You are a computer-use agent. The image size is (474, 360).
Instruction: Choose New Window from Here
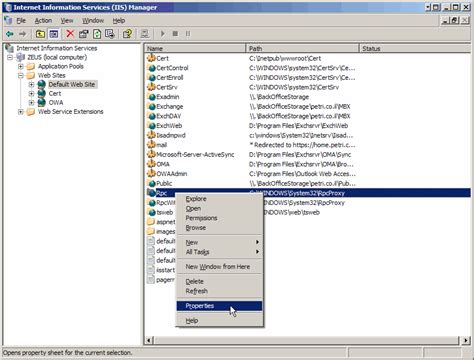point(219,267)
